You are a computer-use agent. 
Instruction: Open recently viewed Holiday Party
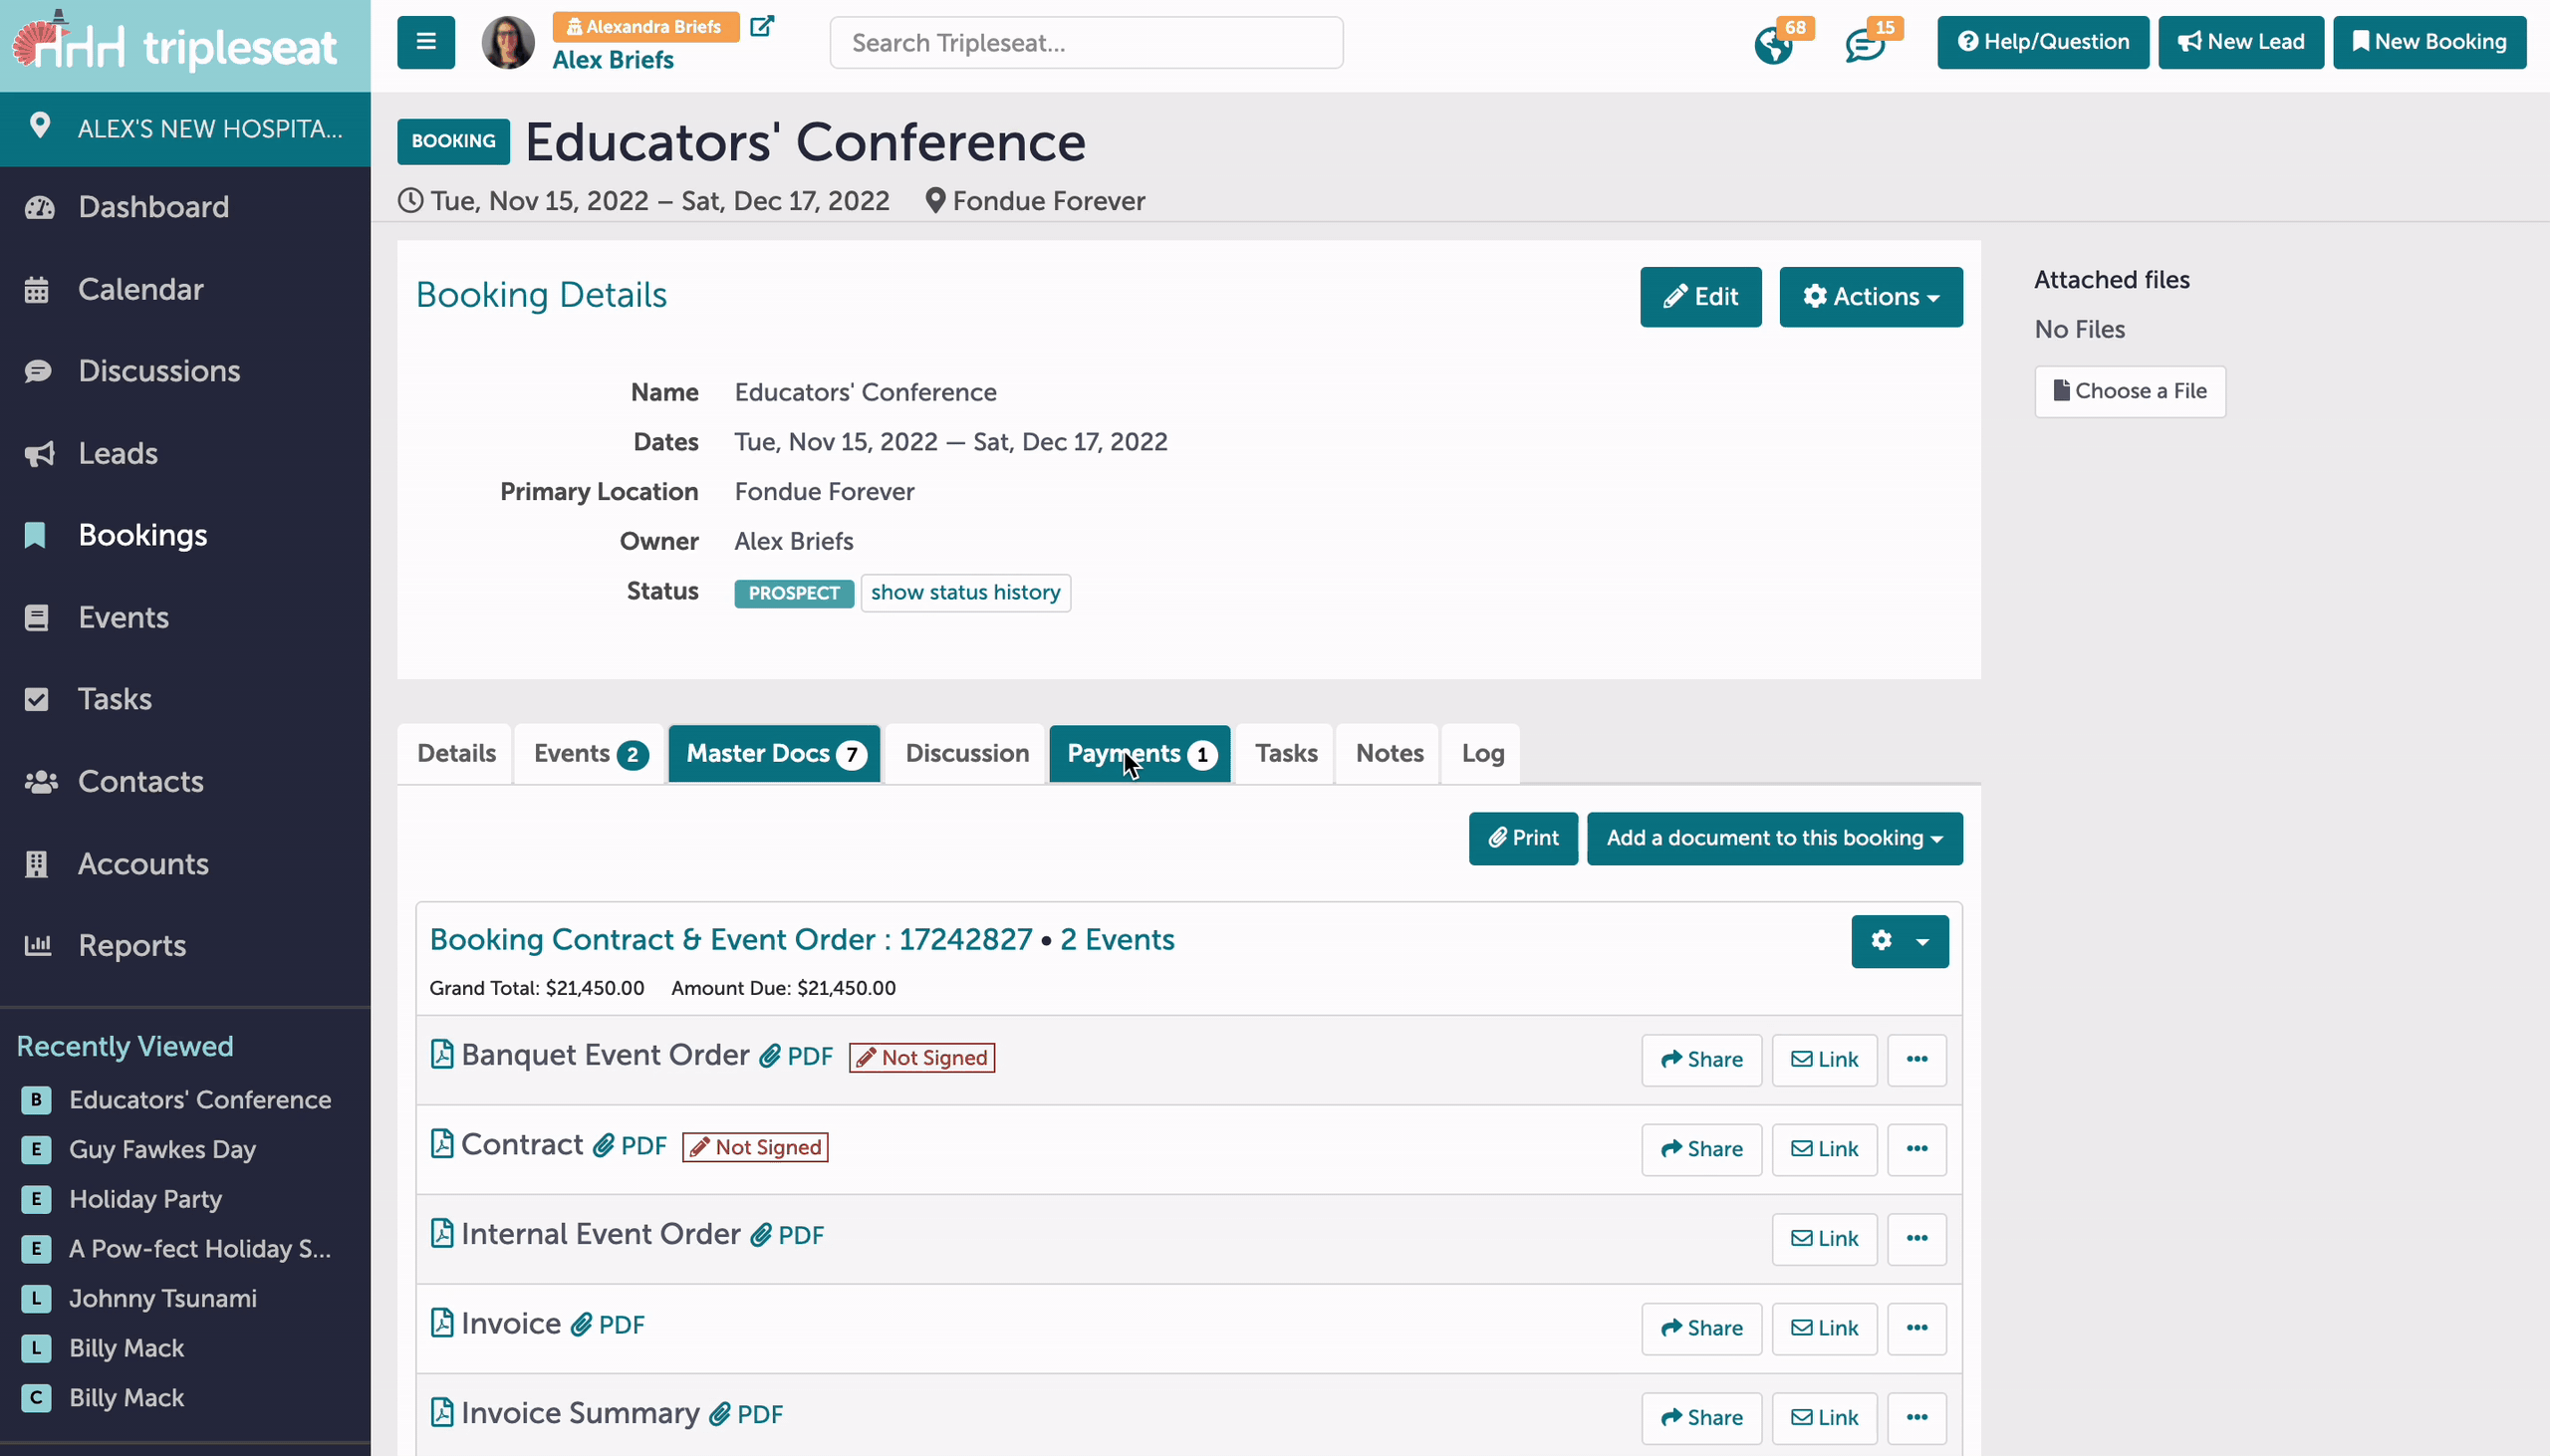(145, 1199)
